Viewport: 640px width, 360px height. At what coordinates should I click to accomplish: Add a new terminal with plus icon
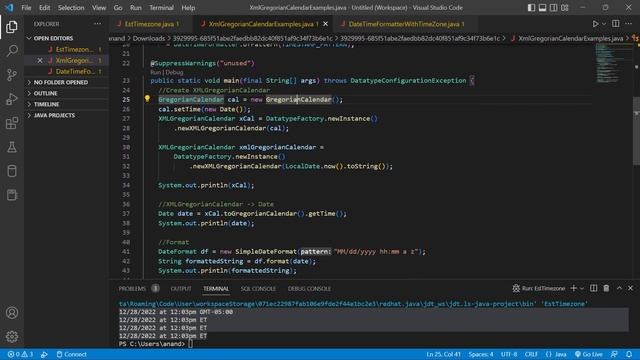[573, 288]
